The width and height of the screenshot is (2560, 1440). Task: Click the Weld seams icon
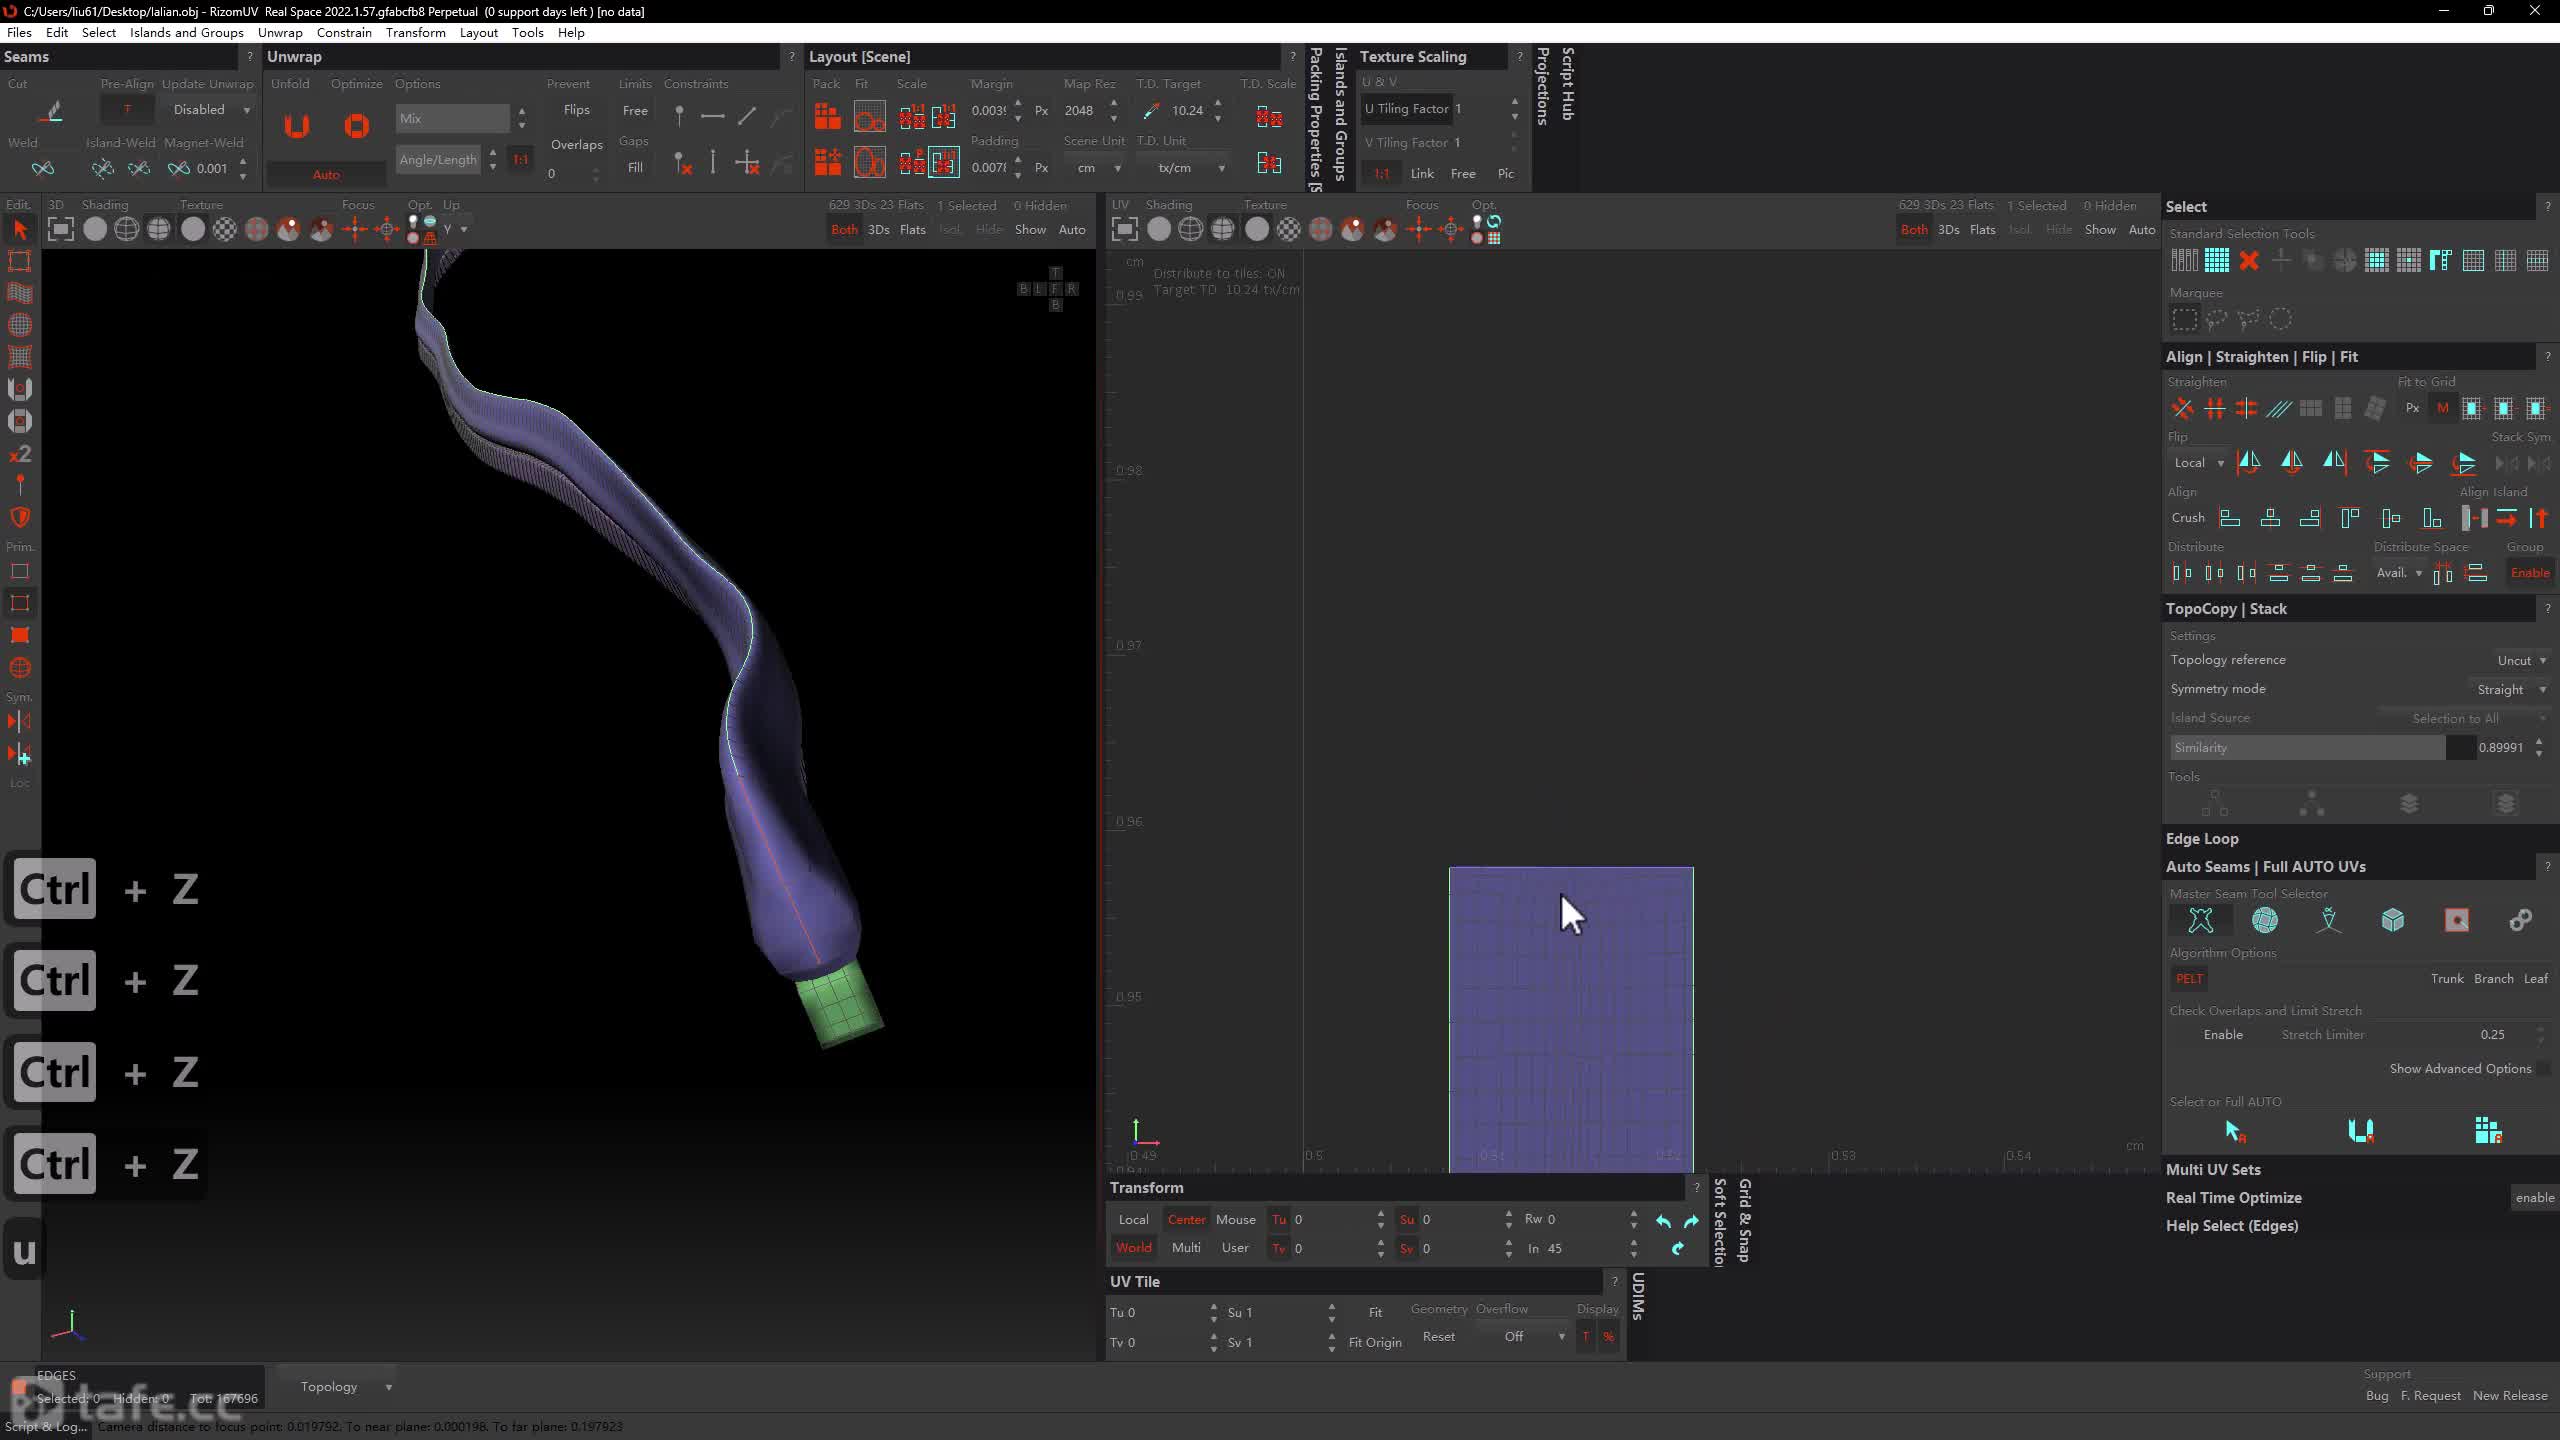pyautogui.click(x=42, y=168)
